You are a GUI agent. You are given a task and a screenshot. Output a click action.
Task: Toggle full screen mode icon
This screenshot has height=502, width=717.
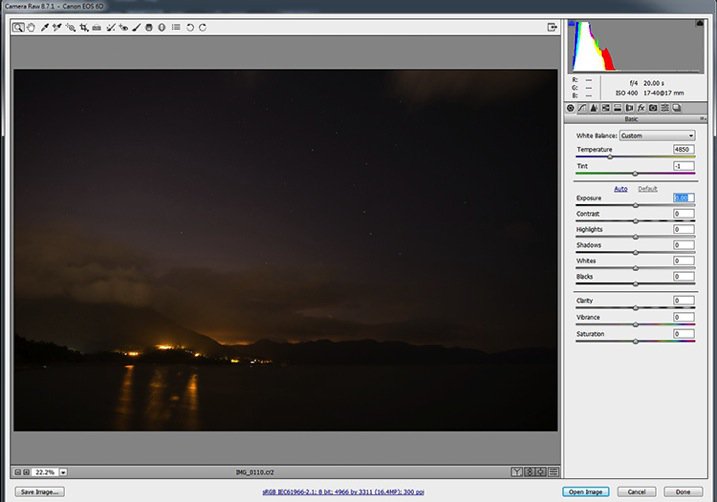pyautogui.click(x=551, y=28)
